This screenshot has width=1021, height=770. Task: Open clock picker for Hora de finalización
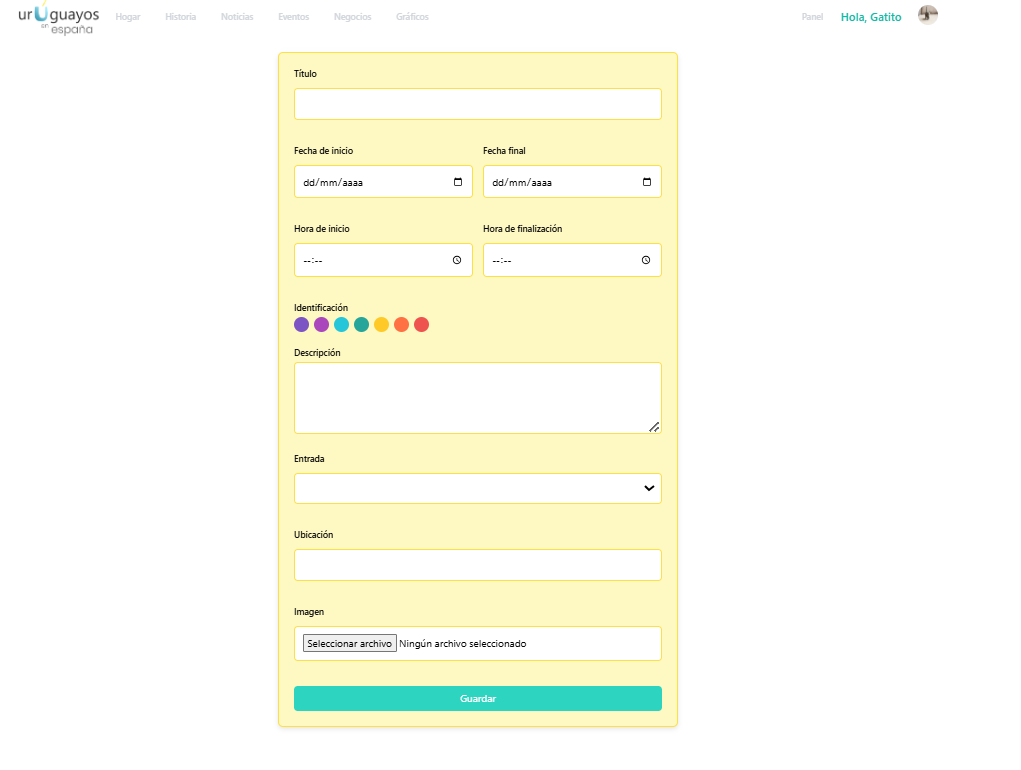[x=646, y=260]
